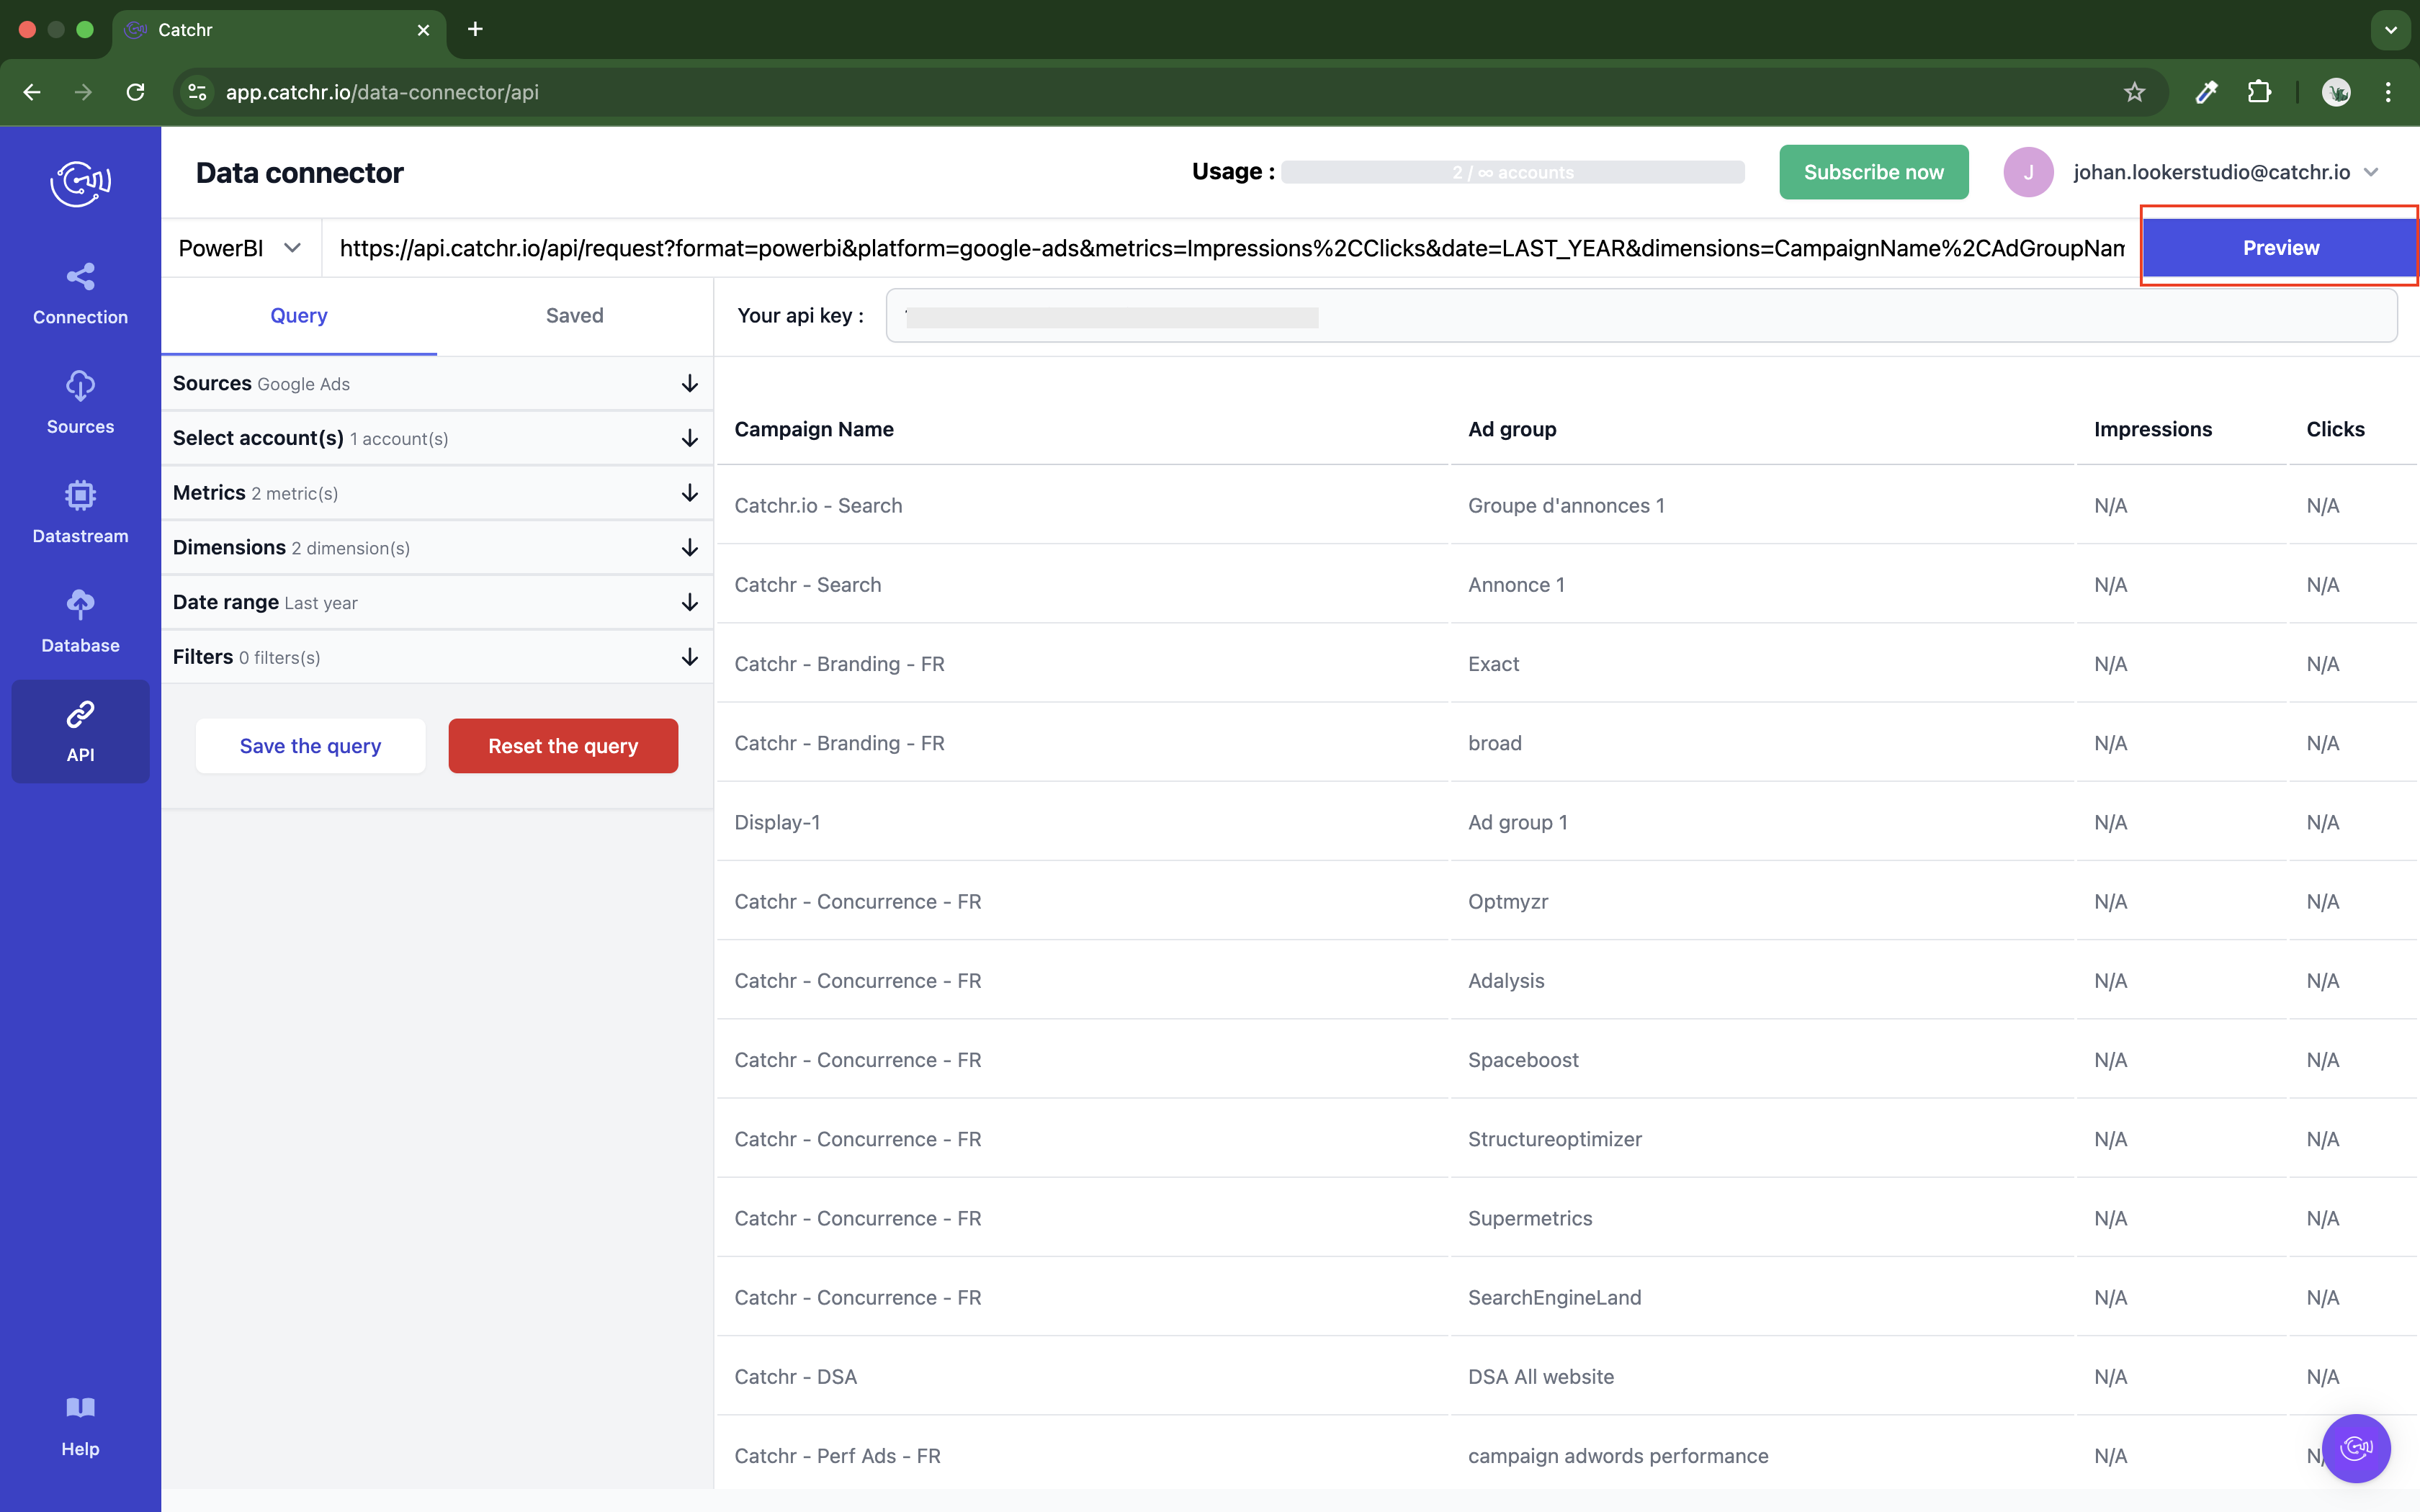Select the API item in the sidebar
The height and width of the screenshot is (1512, 2420).
click(80, 732)
